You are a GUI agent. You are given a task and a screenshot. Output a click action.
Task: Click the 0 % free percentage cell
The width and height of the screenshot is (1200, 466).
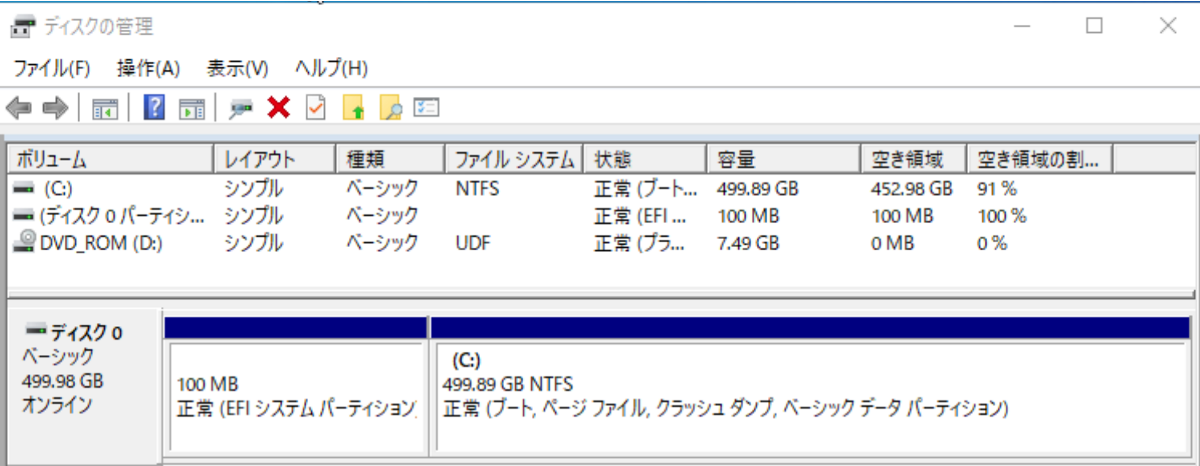(991, 242)
